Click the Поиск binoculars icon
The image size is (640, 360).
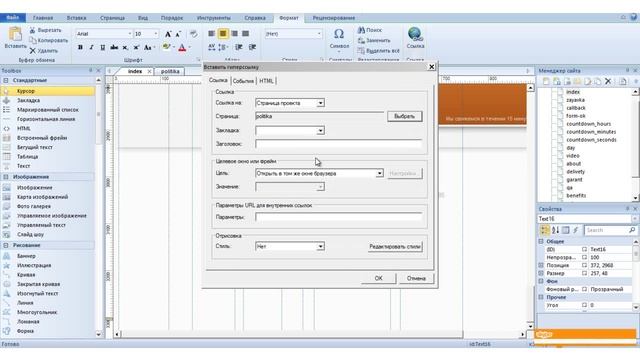(x=361, y=30)
